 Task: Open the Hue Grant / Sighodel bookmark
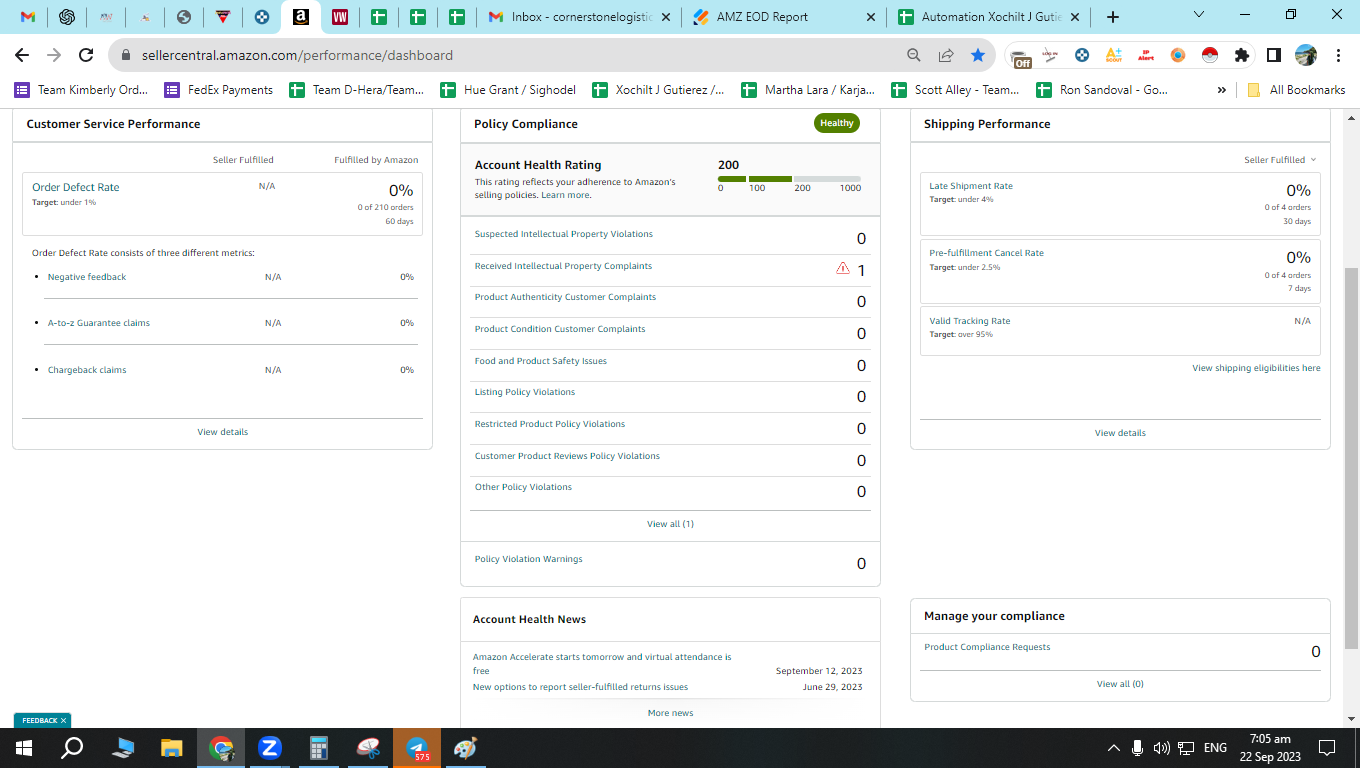point(508,90)
